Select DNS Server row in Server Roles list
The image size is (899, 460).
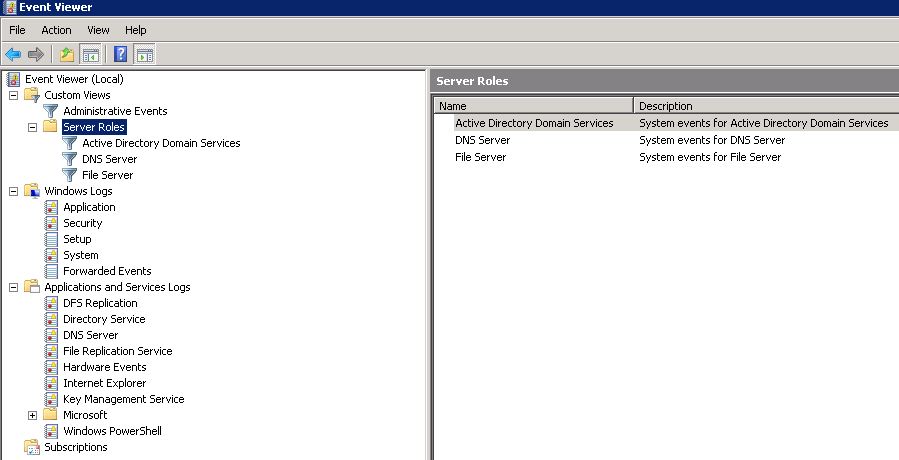click(x=482, y=140)
